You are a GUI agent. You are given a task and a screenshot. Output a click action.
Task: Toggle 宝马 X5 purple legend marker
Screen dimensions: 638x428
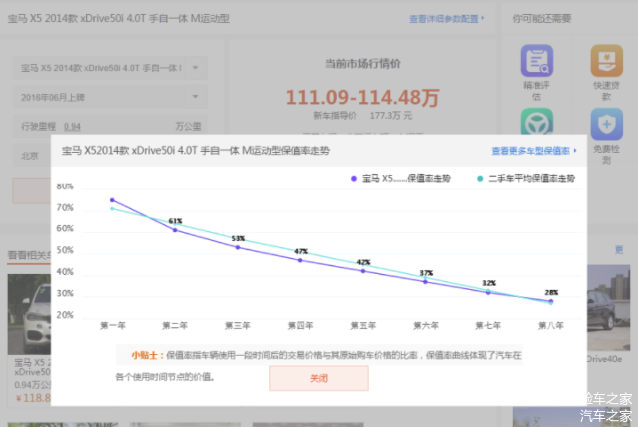(354, 179)
